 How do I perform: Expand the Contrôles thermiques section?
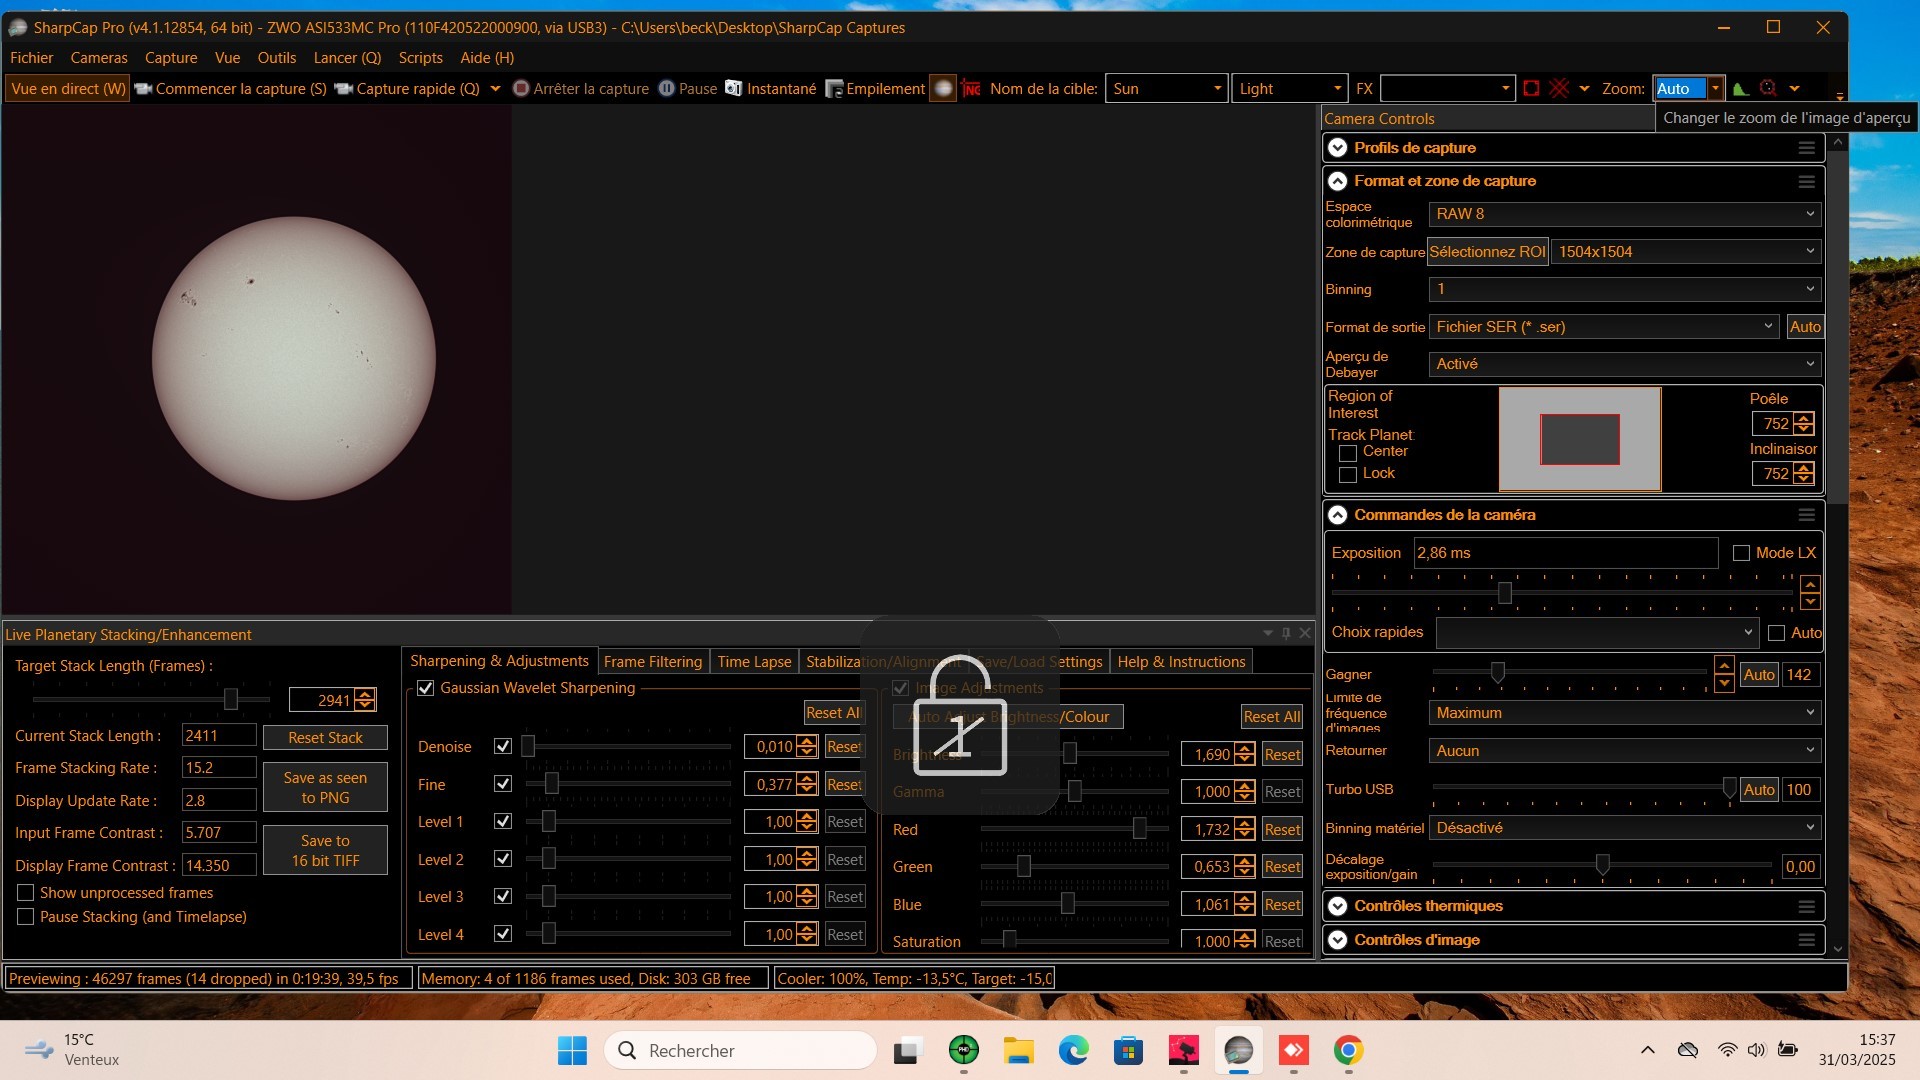pos(1337,907)
